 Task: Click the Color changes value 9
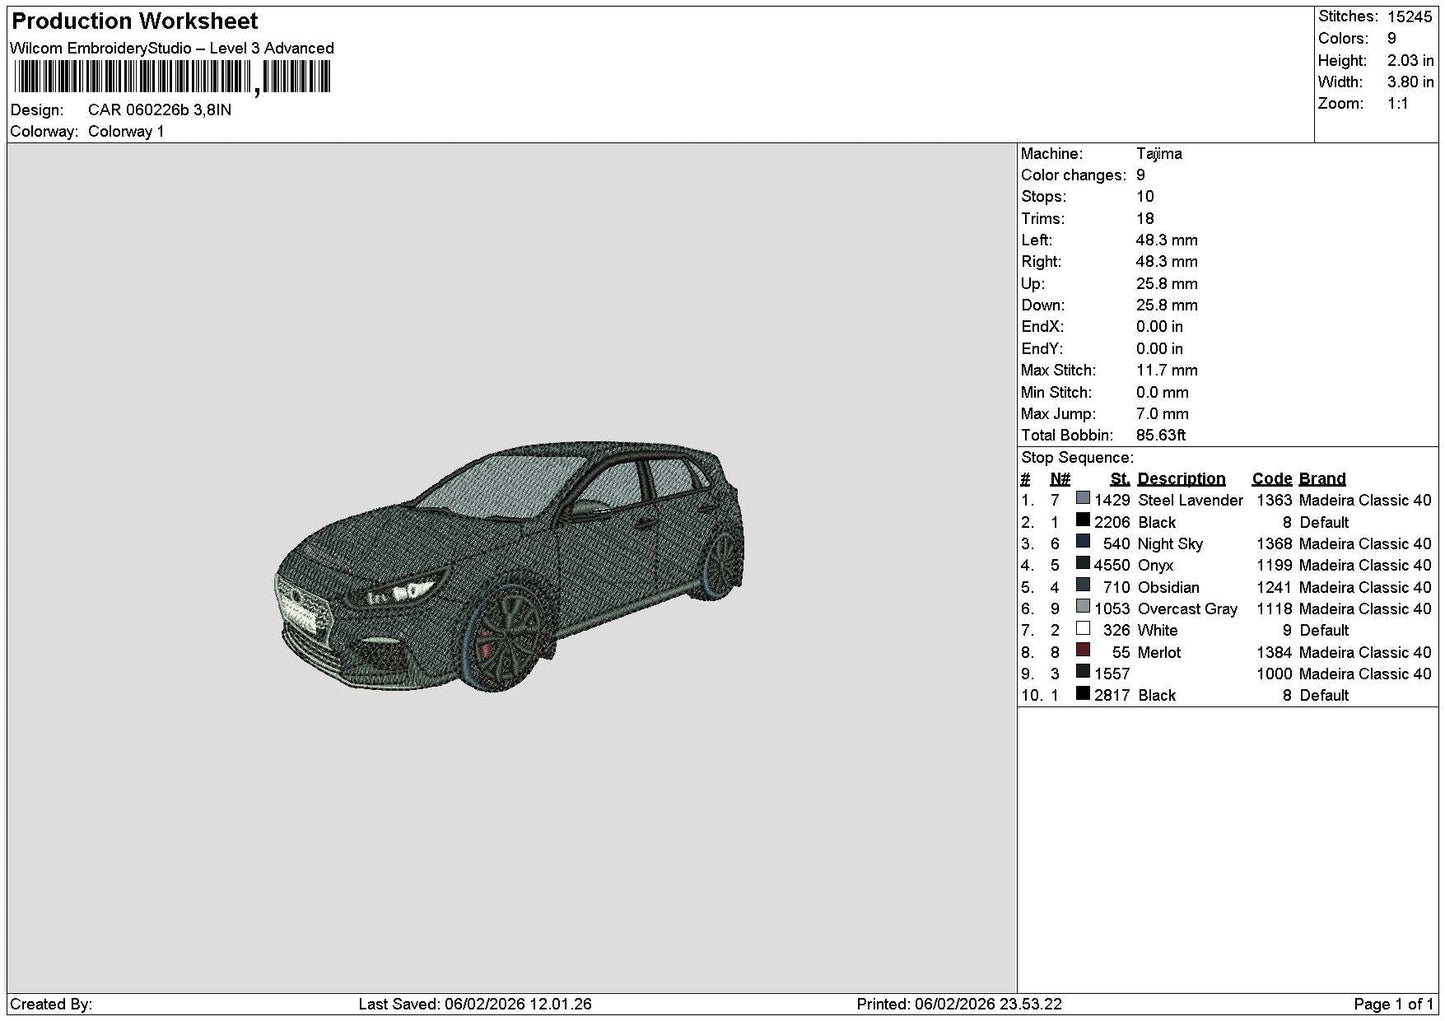click(x=1141, y=175)
